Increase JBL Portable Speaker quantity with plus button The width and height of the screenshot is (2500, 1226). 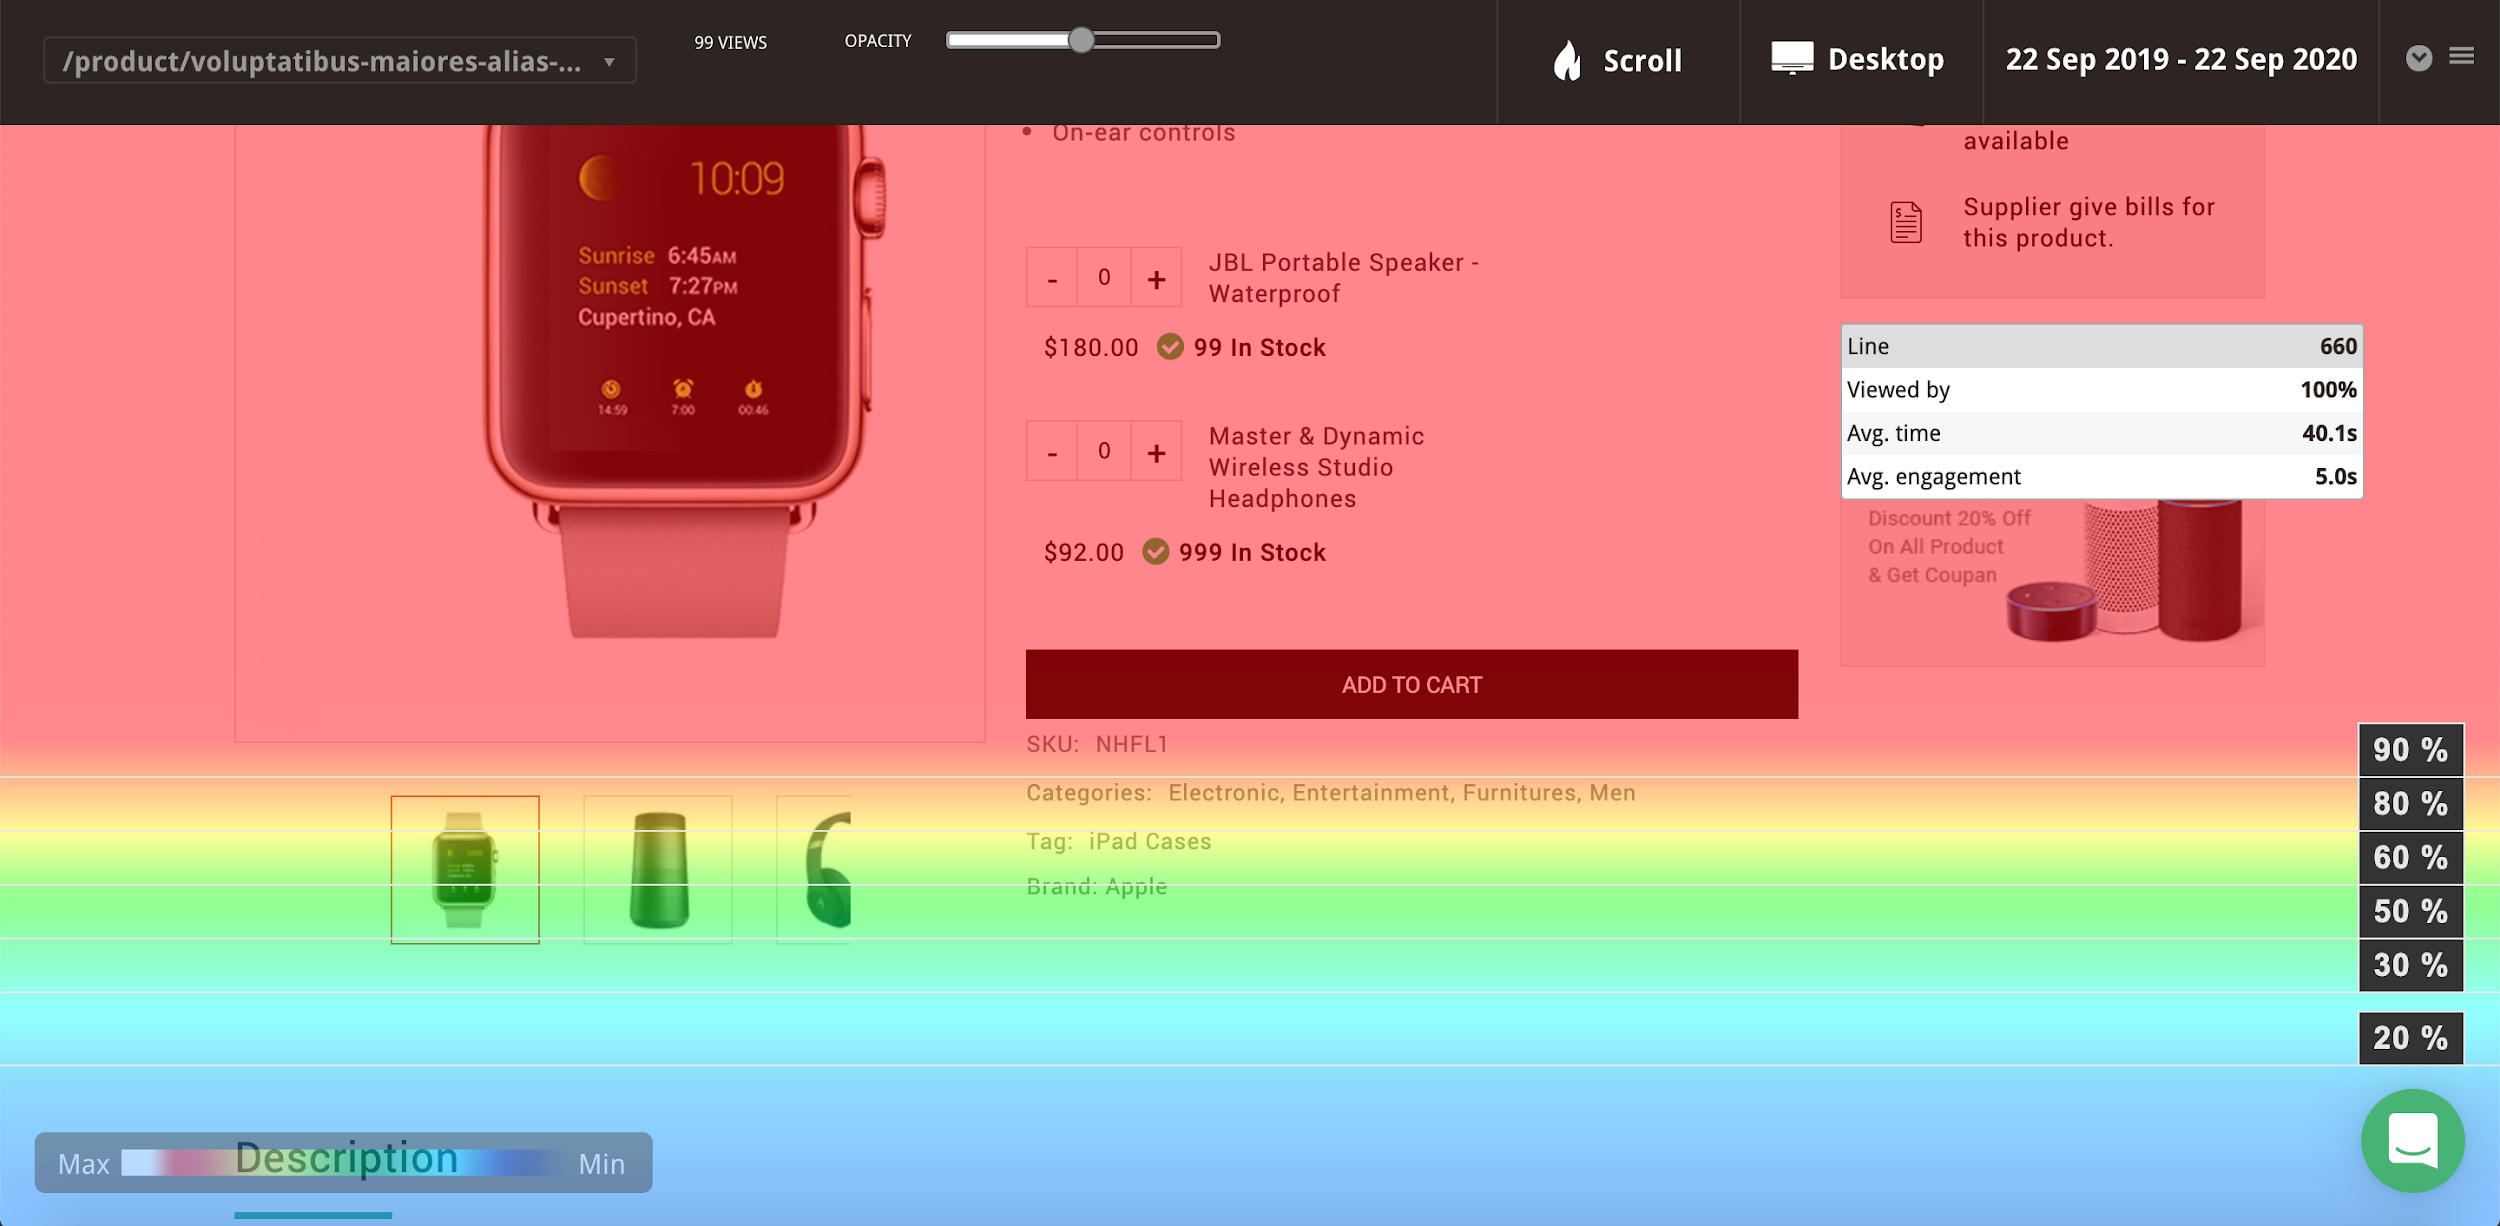[x=1156, y=277]
